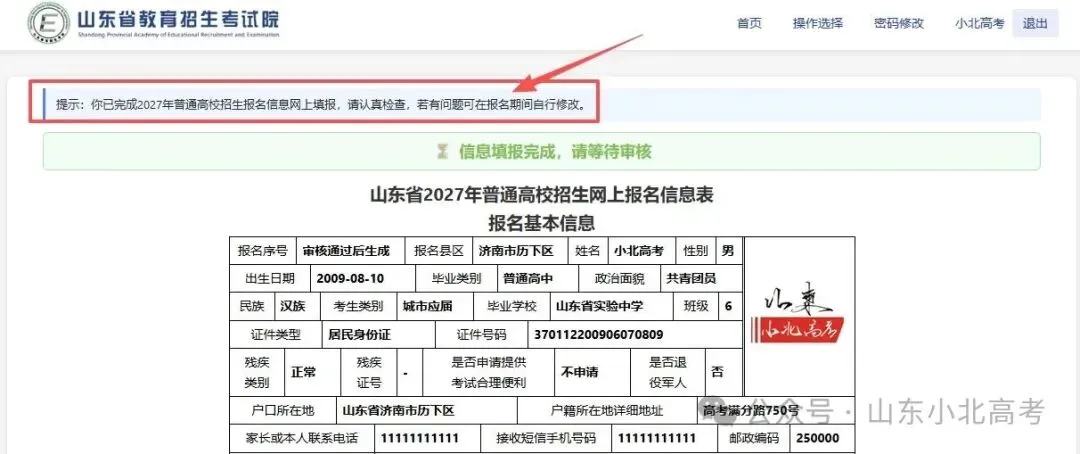Click the 户籍所在地详细地址 label cell

pyautogui.click(x=608, y=411)
